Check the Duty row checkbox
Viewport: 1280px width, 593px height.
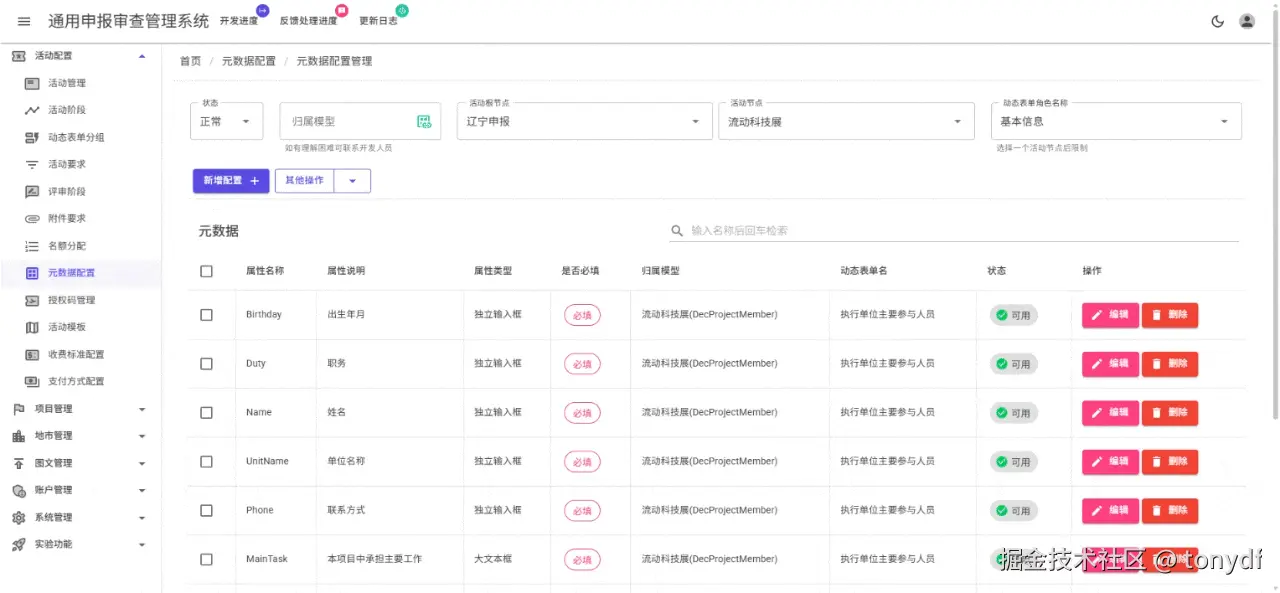point(206,363)
